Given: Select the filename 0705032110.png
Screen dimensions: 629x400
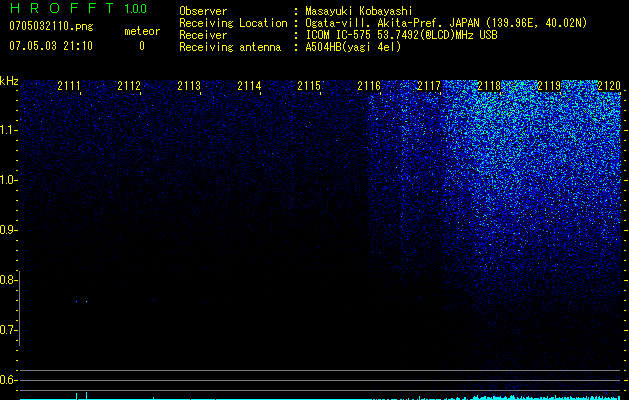Looking at the screenshot, I should tap(51, 27).
